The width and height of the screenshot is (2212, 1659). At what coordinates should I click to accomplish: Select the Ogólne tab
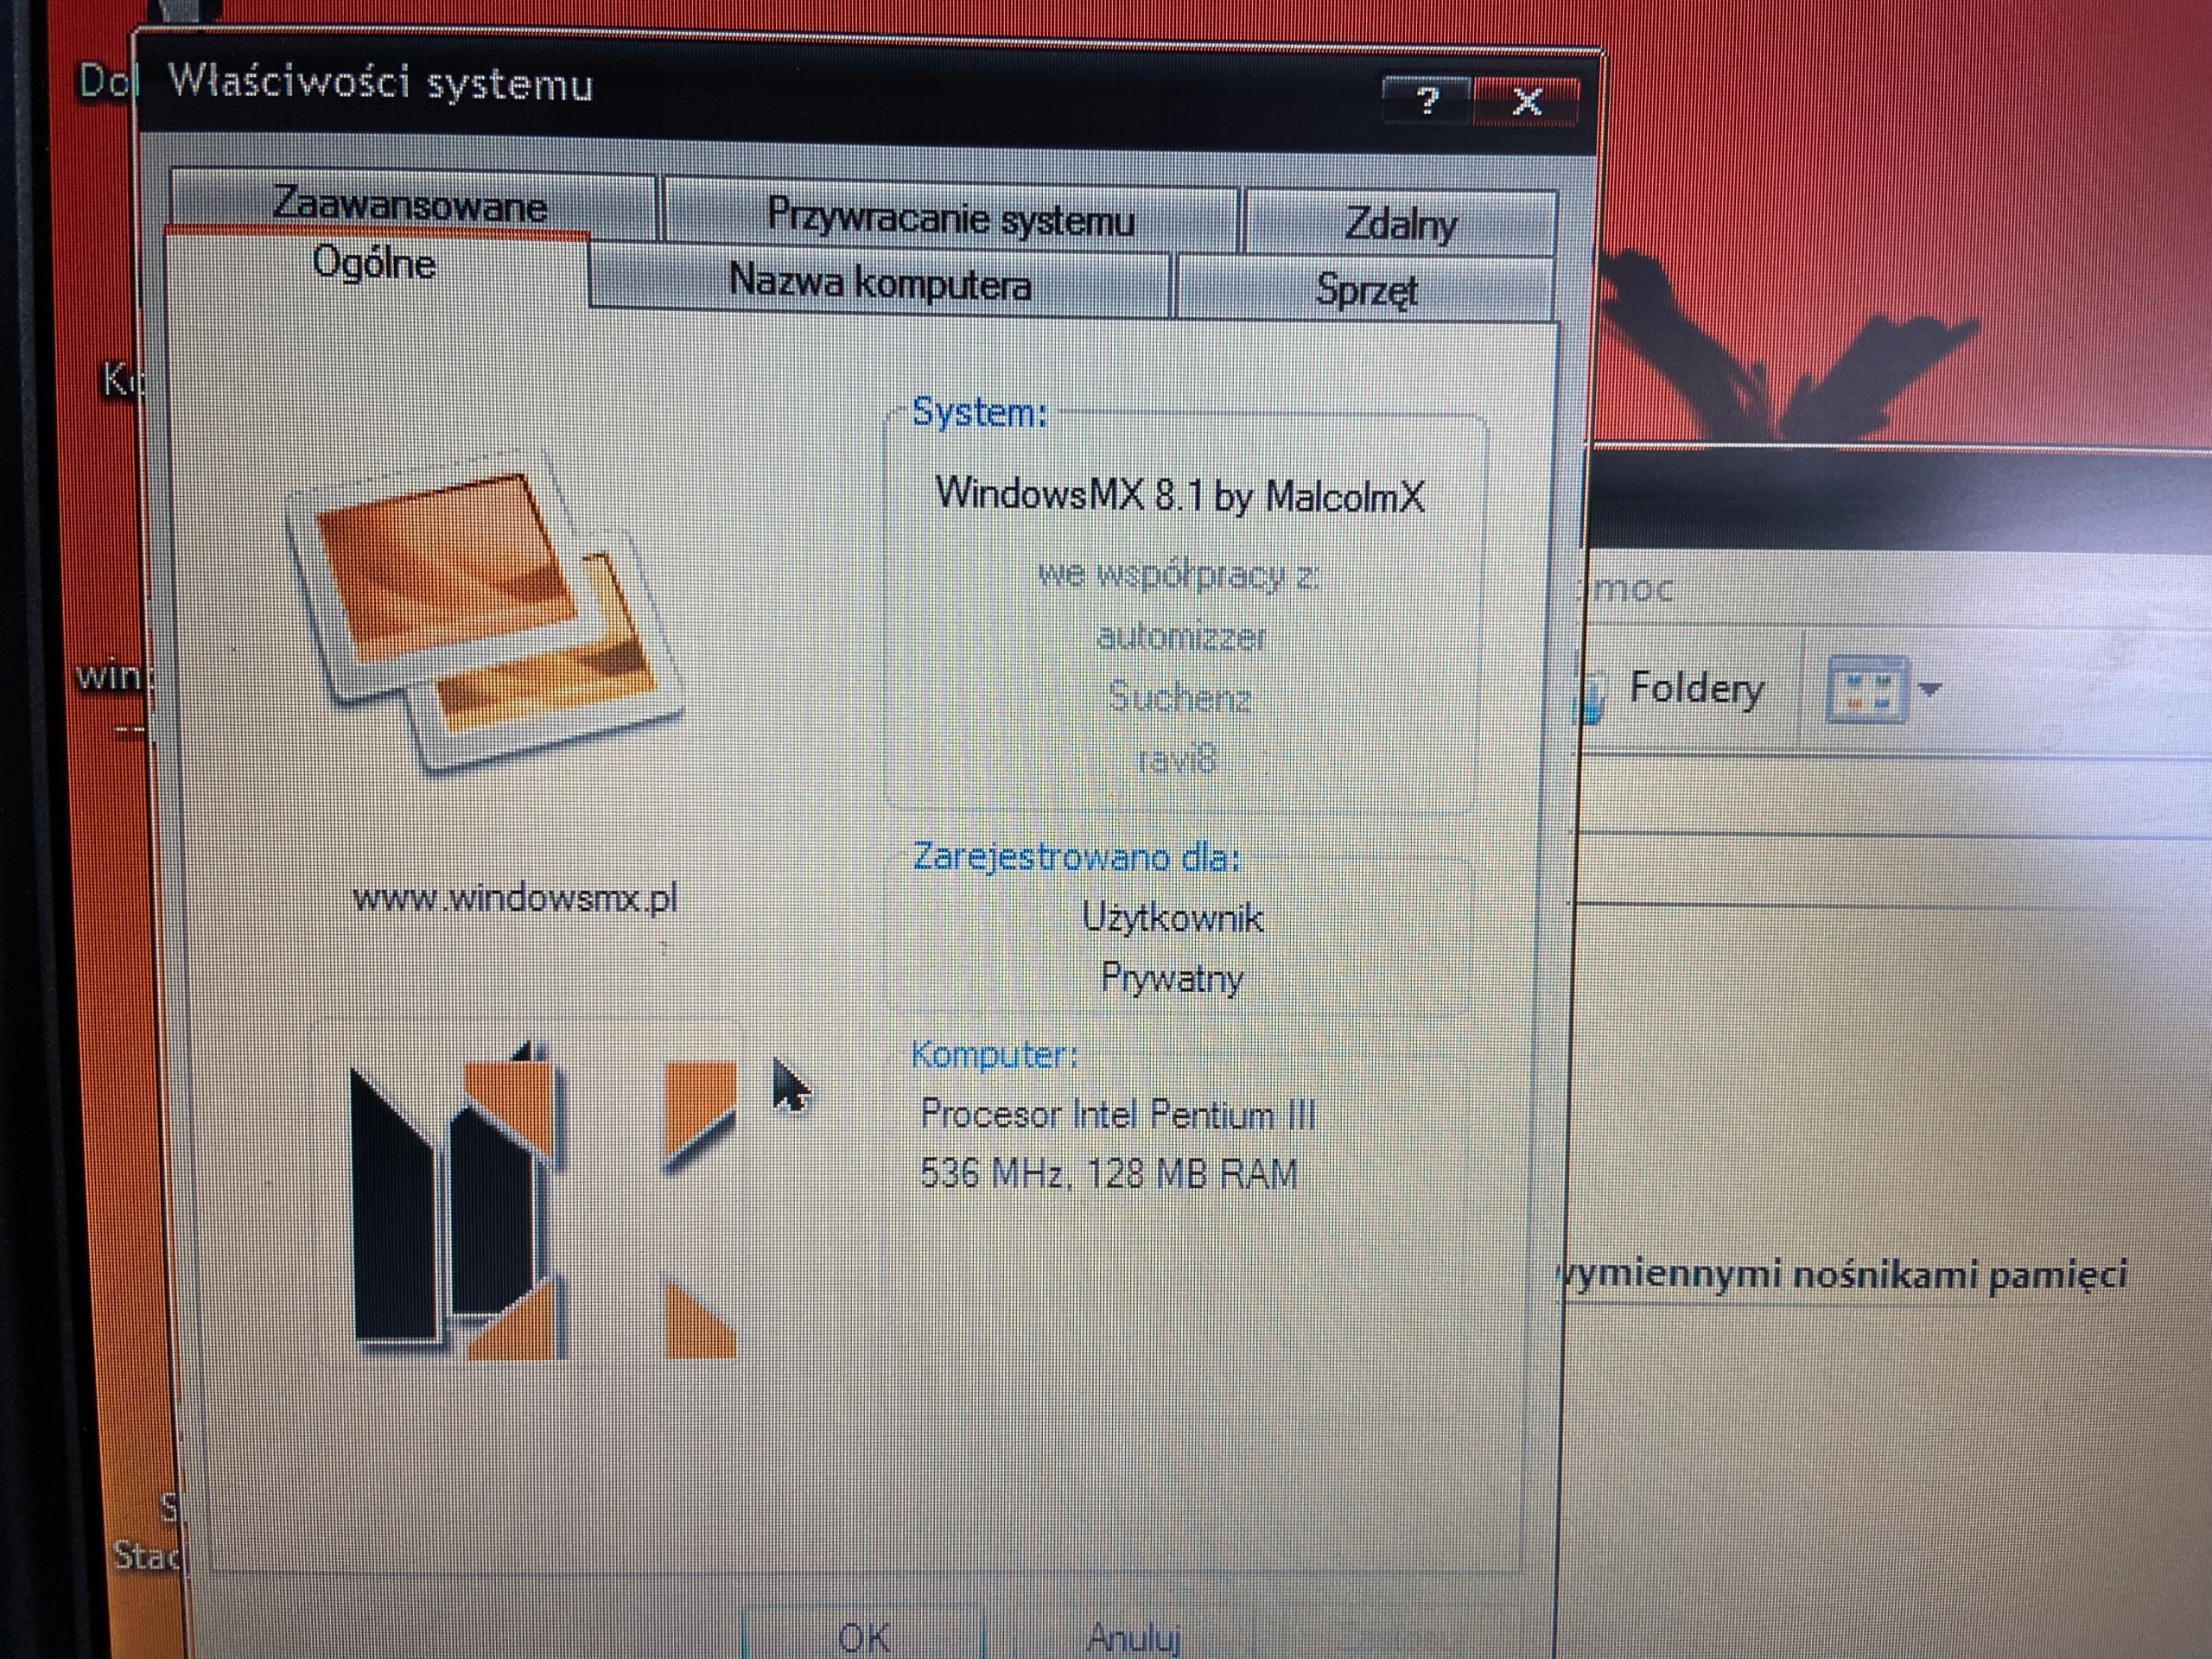[374, 264]
